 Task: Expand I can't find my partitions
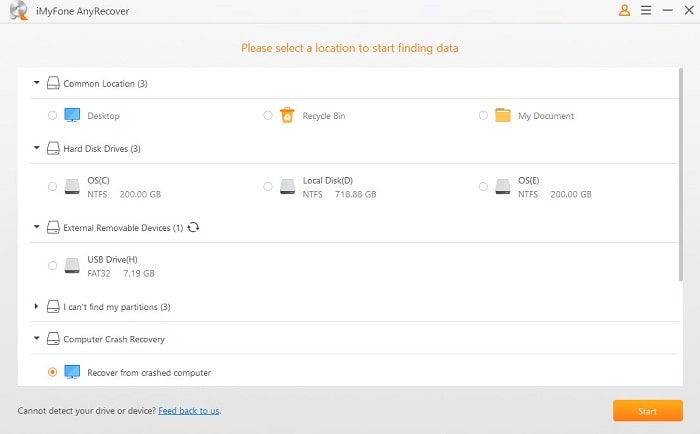pos(36,306)
